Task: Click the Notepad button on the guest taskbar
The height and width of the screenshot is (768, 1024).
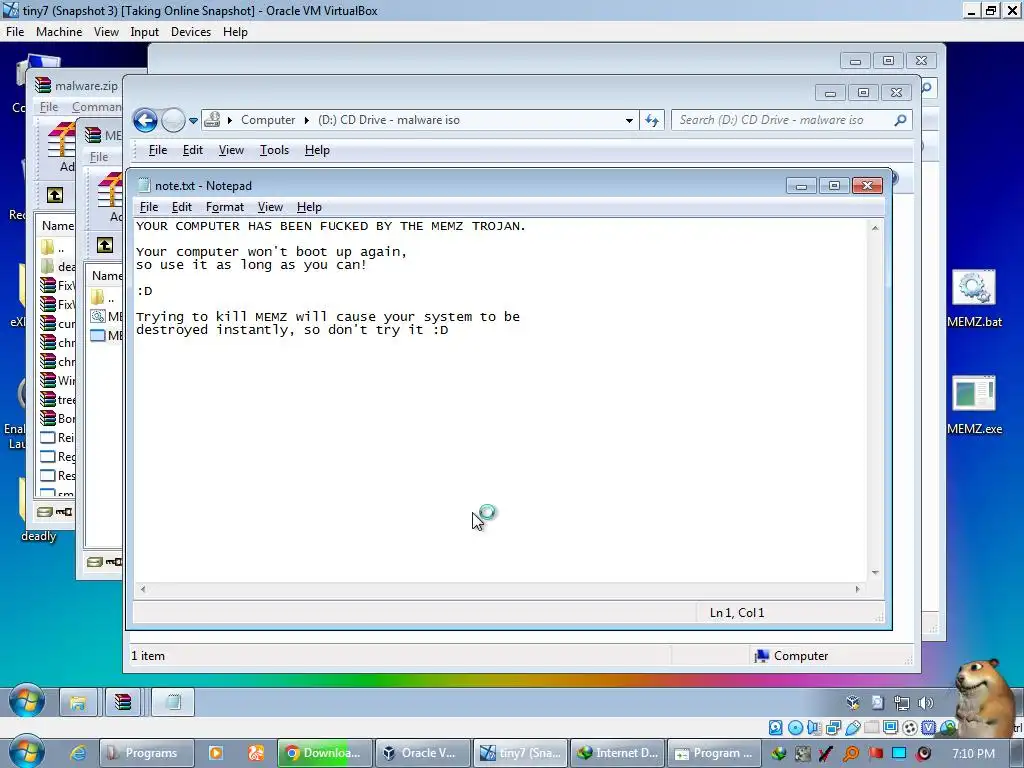Action: (173, 703)
